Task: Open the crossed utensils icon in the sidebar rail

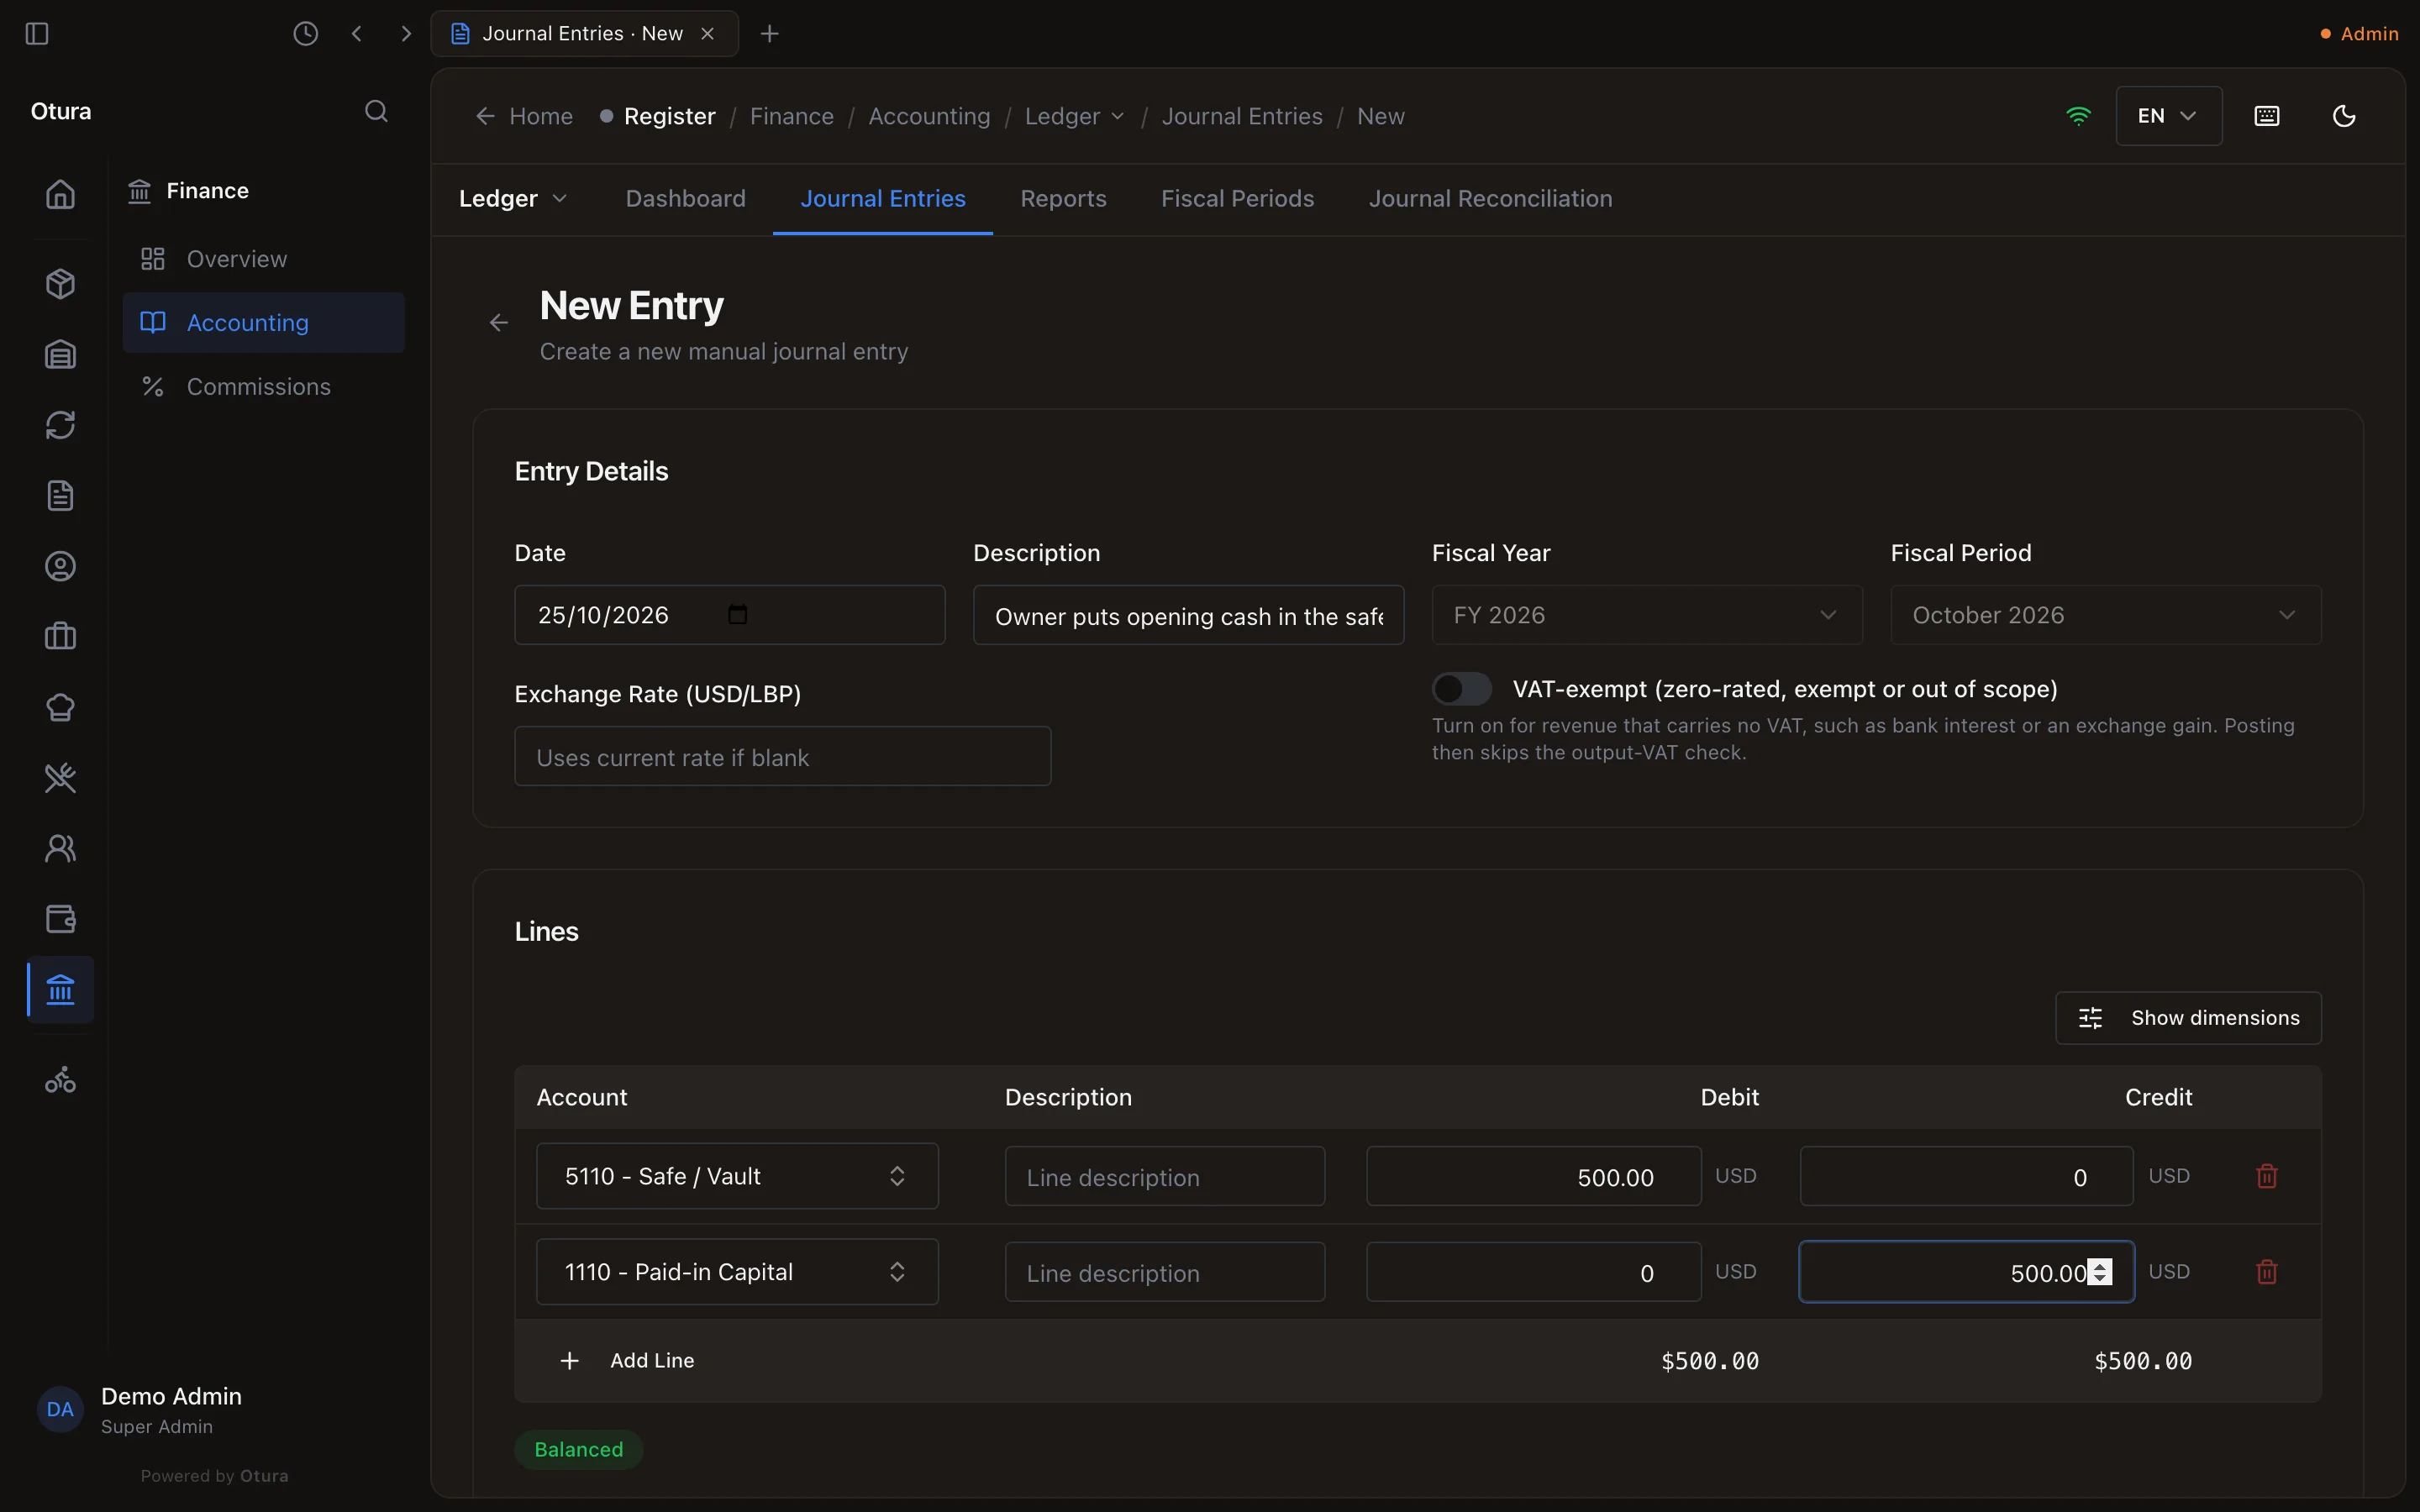Action: click(x=61, y=778)
